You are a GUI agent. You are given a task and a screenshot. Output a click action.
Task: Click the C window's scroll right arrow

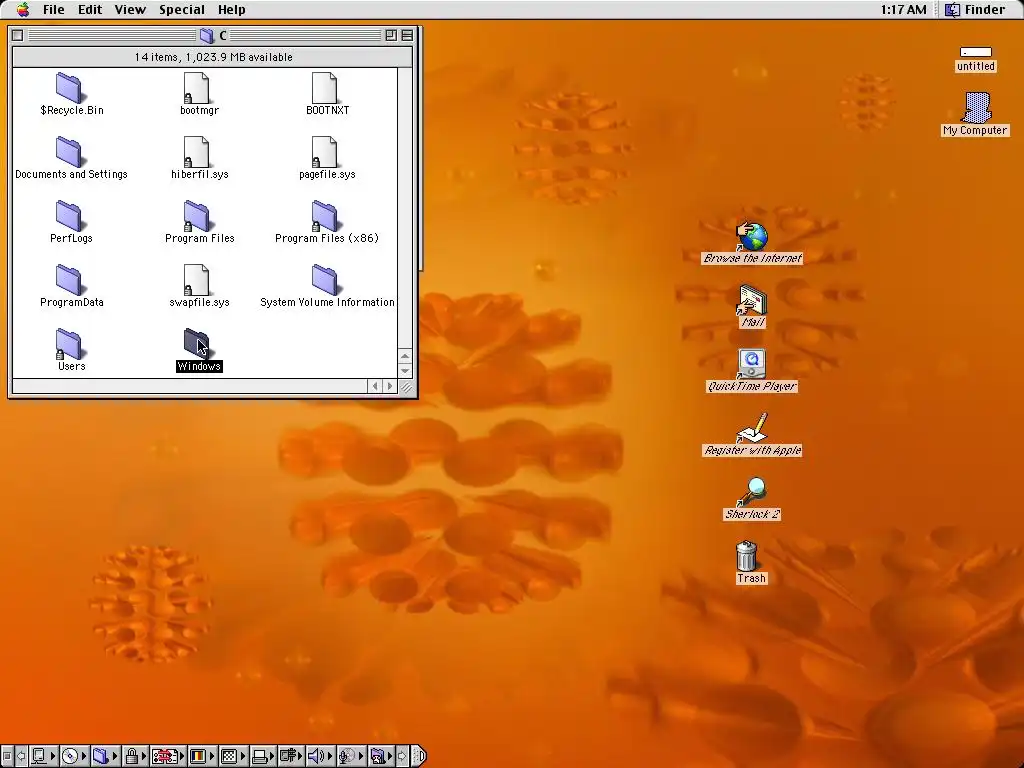point(390,386)
